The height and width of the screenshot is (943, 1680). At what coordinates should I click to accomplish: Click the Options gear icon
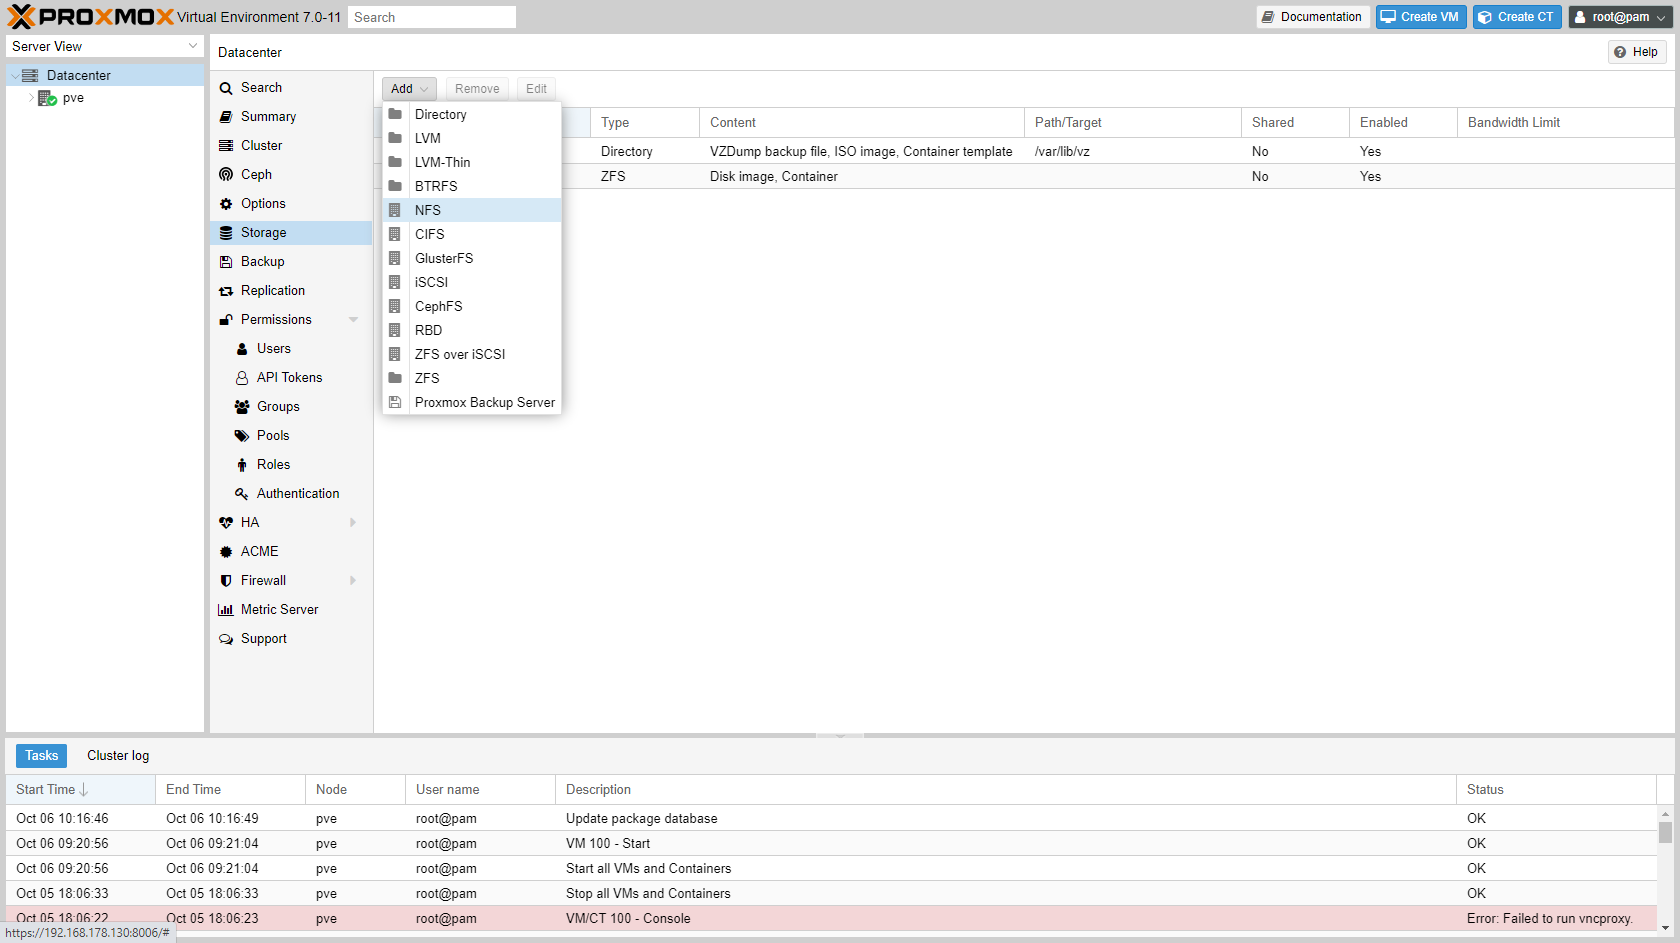coord(226,204)
